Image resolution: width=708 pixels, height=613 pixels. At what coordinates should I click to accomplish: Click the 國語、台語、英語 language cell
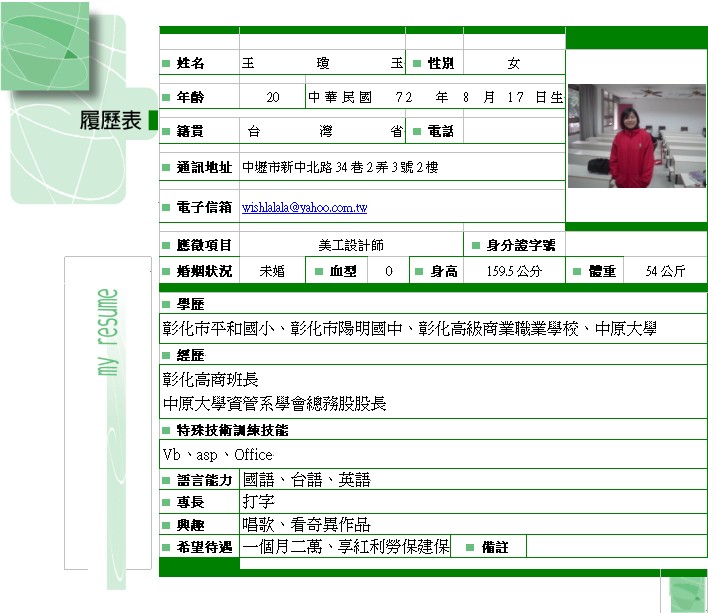[306, 480]
